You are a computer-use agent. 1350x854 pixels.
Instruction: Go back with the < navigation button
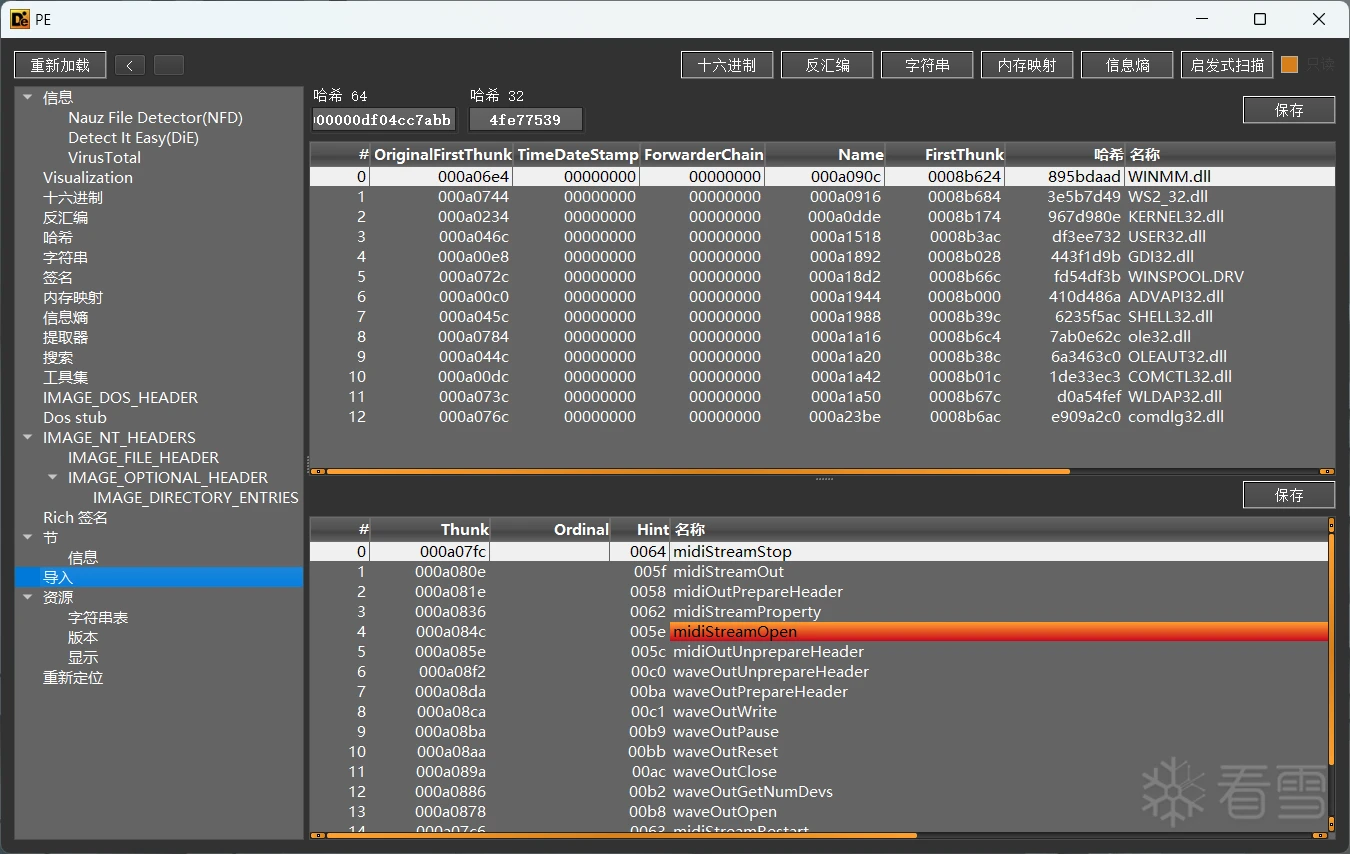[129, 65]
